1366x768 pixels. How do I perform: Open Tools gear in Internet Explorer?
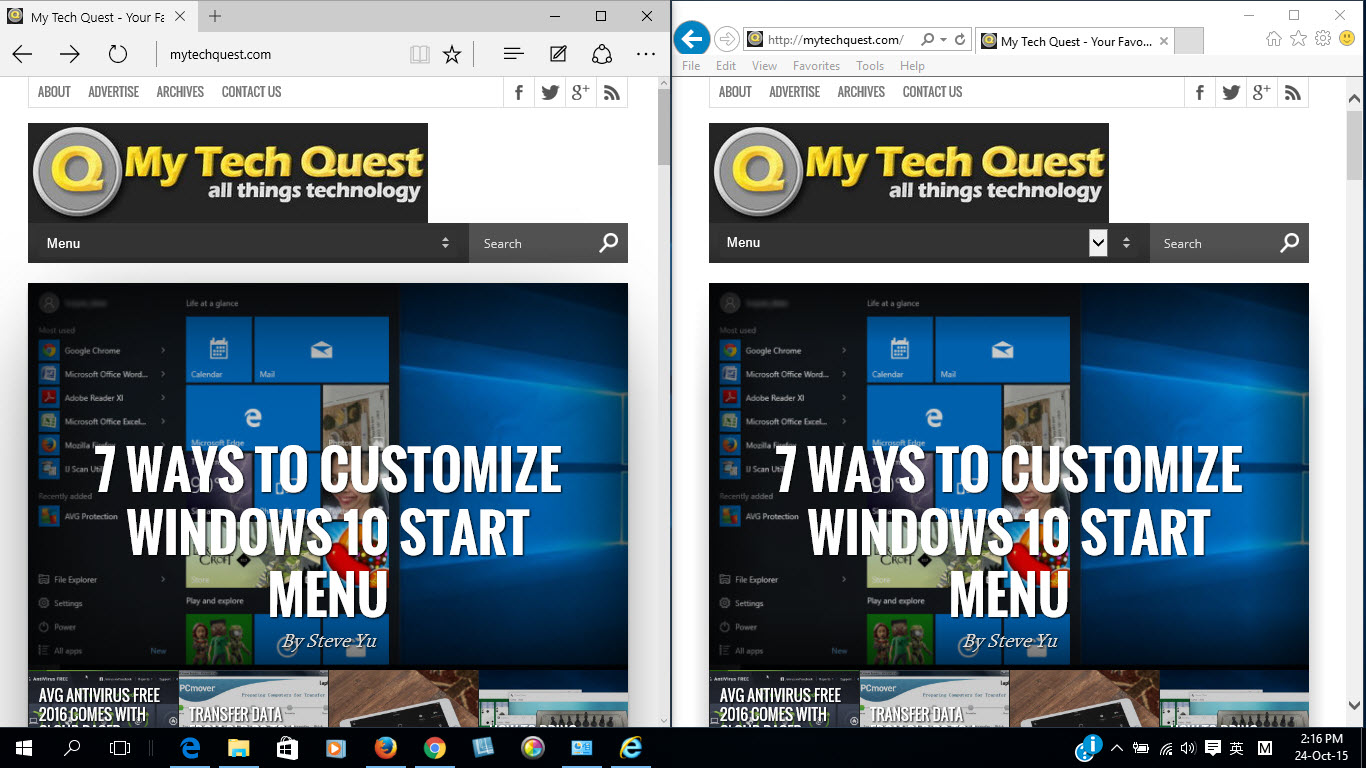click(1322, 39)
